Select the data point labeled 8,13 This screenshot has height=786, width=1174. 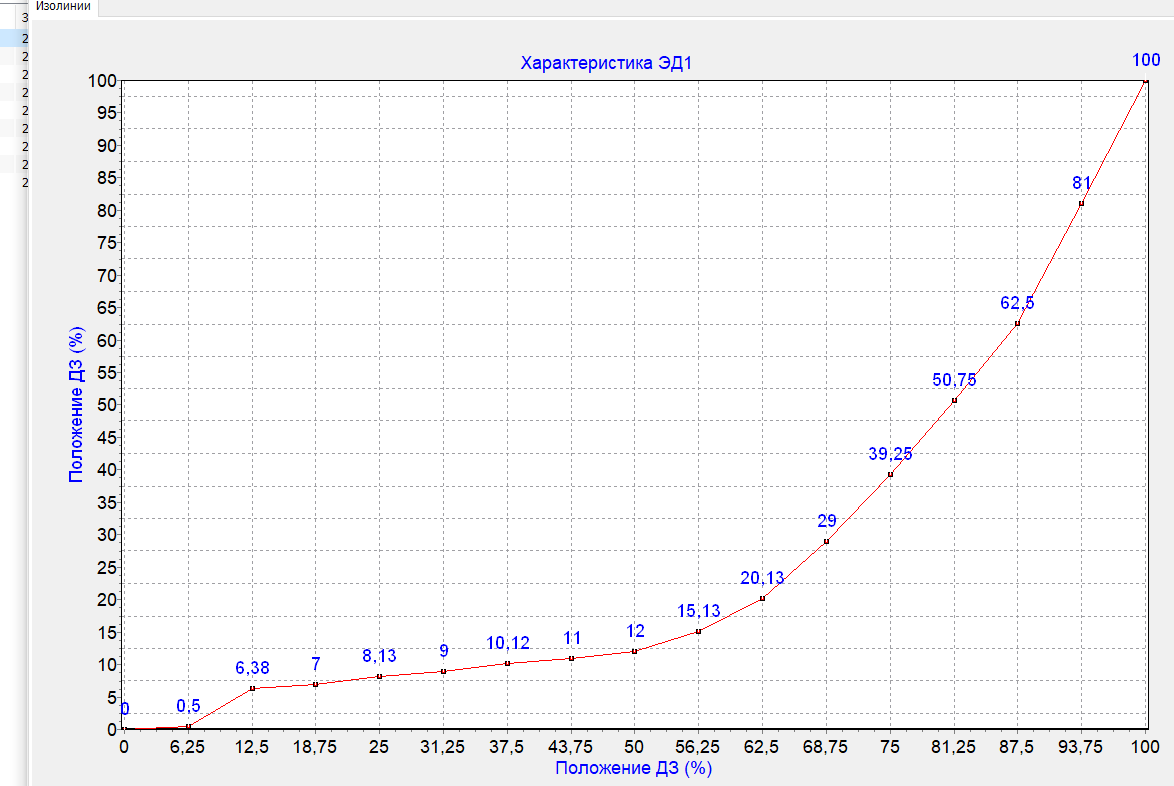(379, 676)
